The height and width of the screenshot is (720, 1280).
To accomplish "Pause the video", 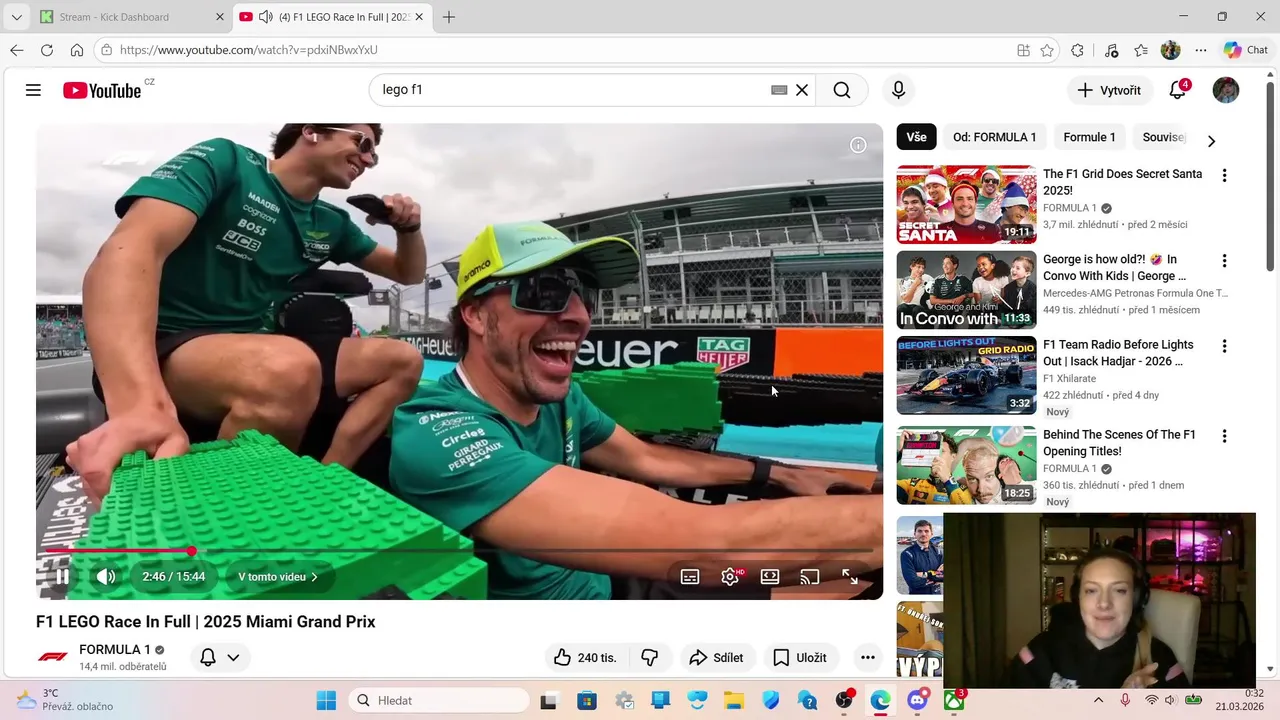I will (x=62, y=576).
